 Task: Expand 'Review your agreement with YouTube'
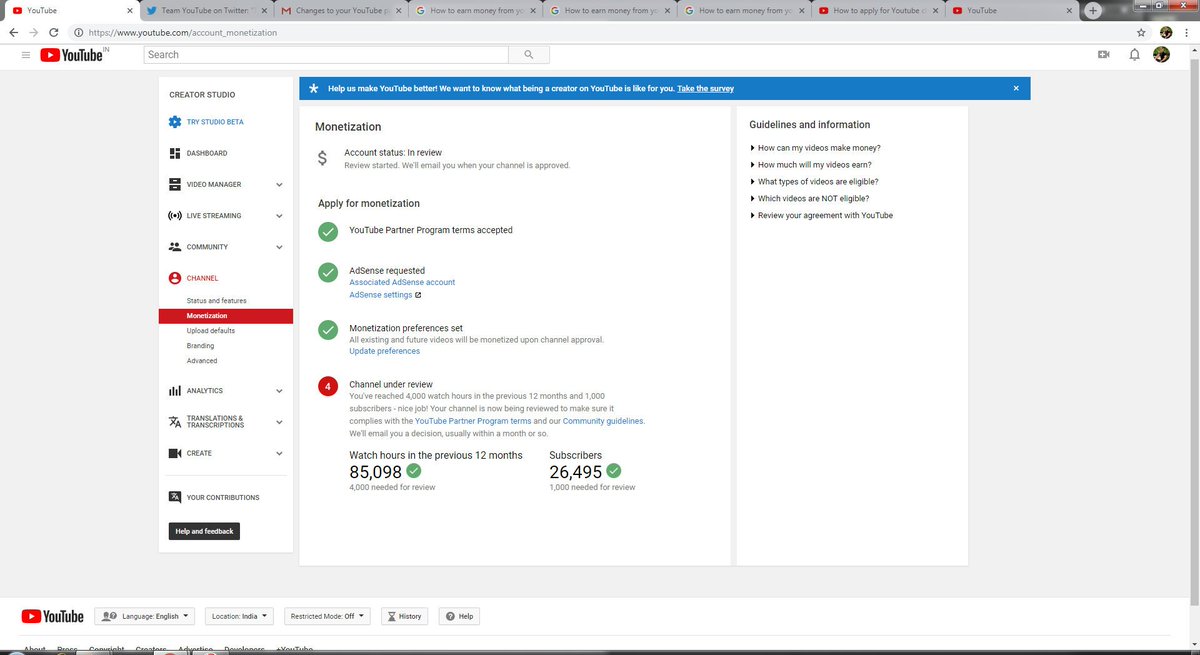coord(821,215)
